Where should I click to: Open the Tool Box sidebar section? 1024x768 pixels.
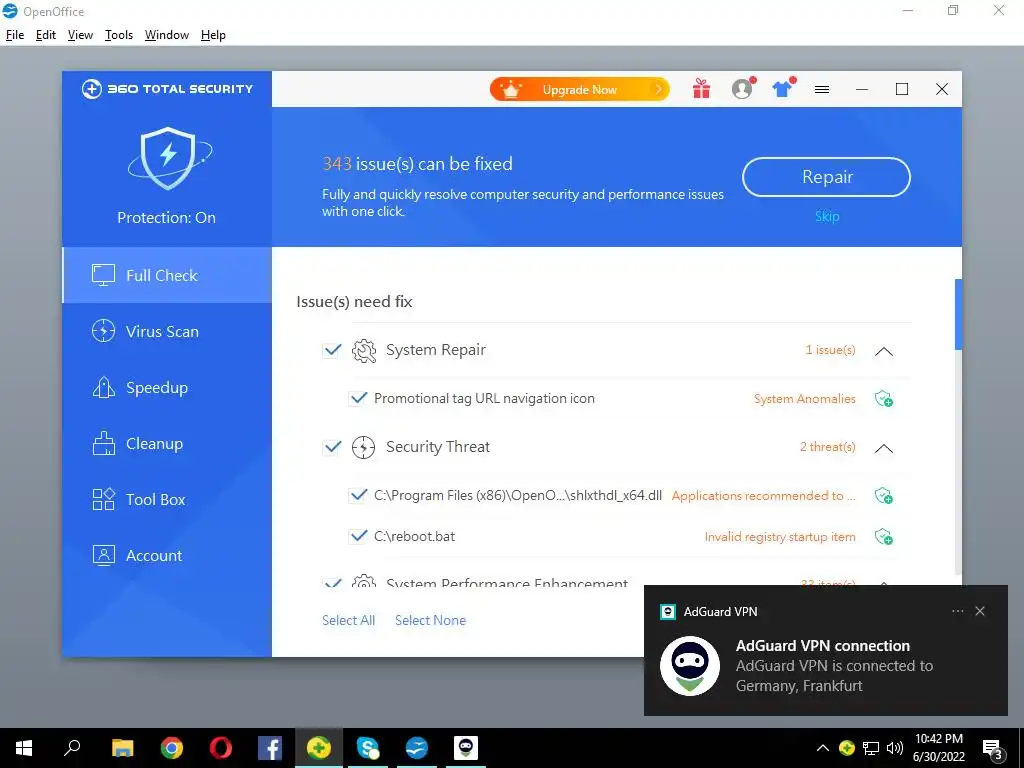[x=167, y=500]
